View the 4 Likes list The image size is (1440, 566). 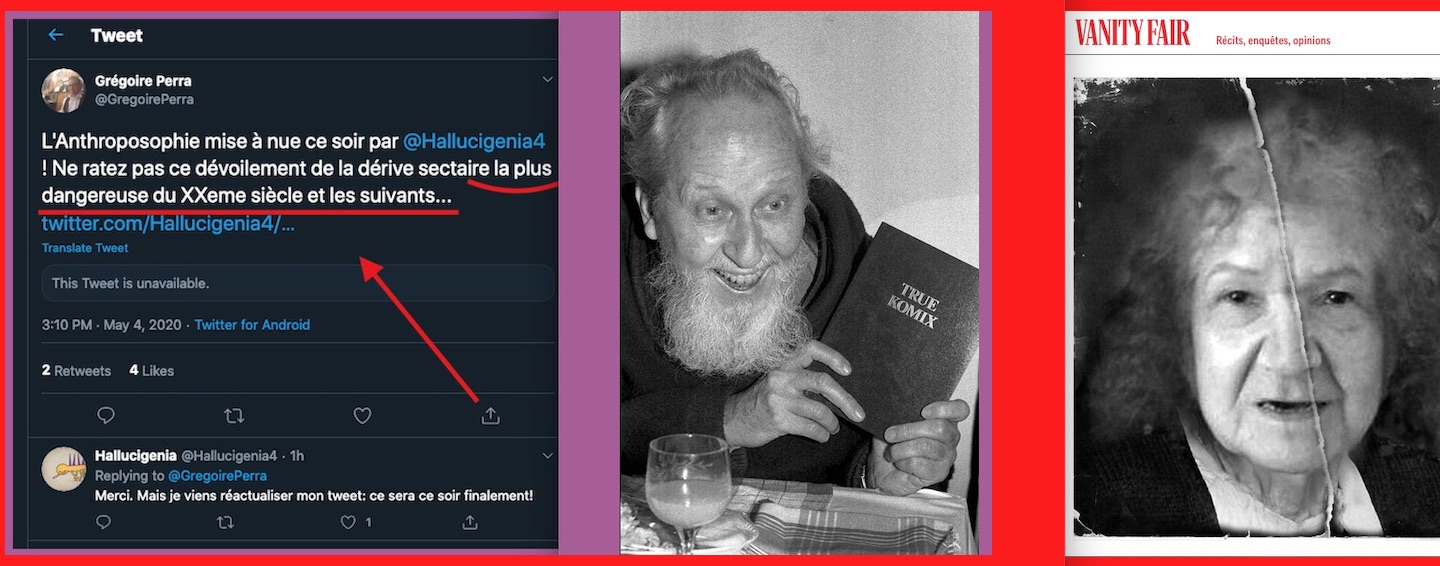tap(151, 371)
